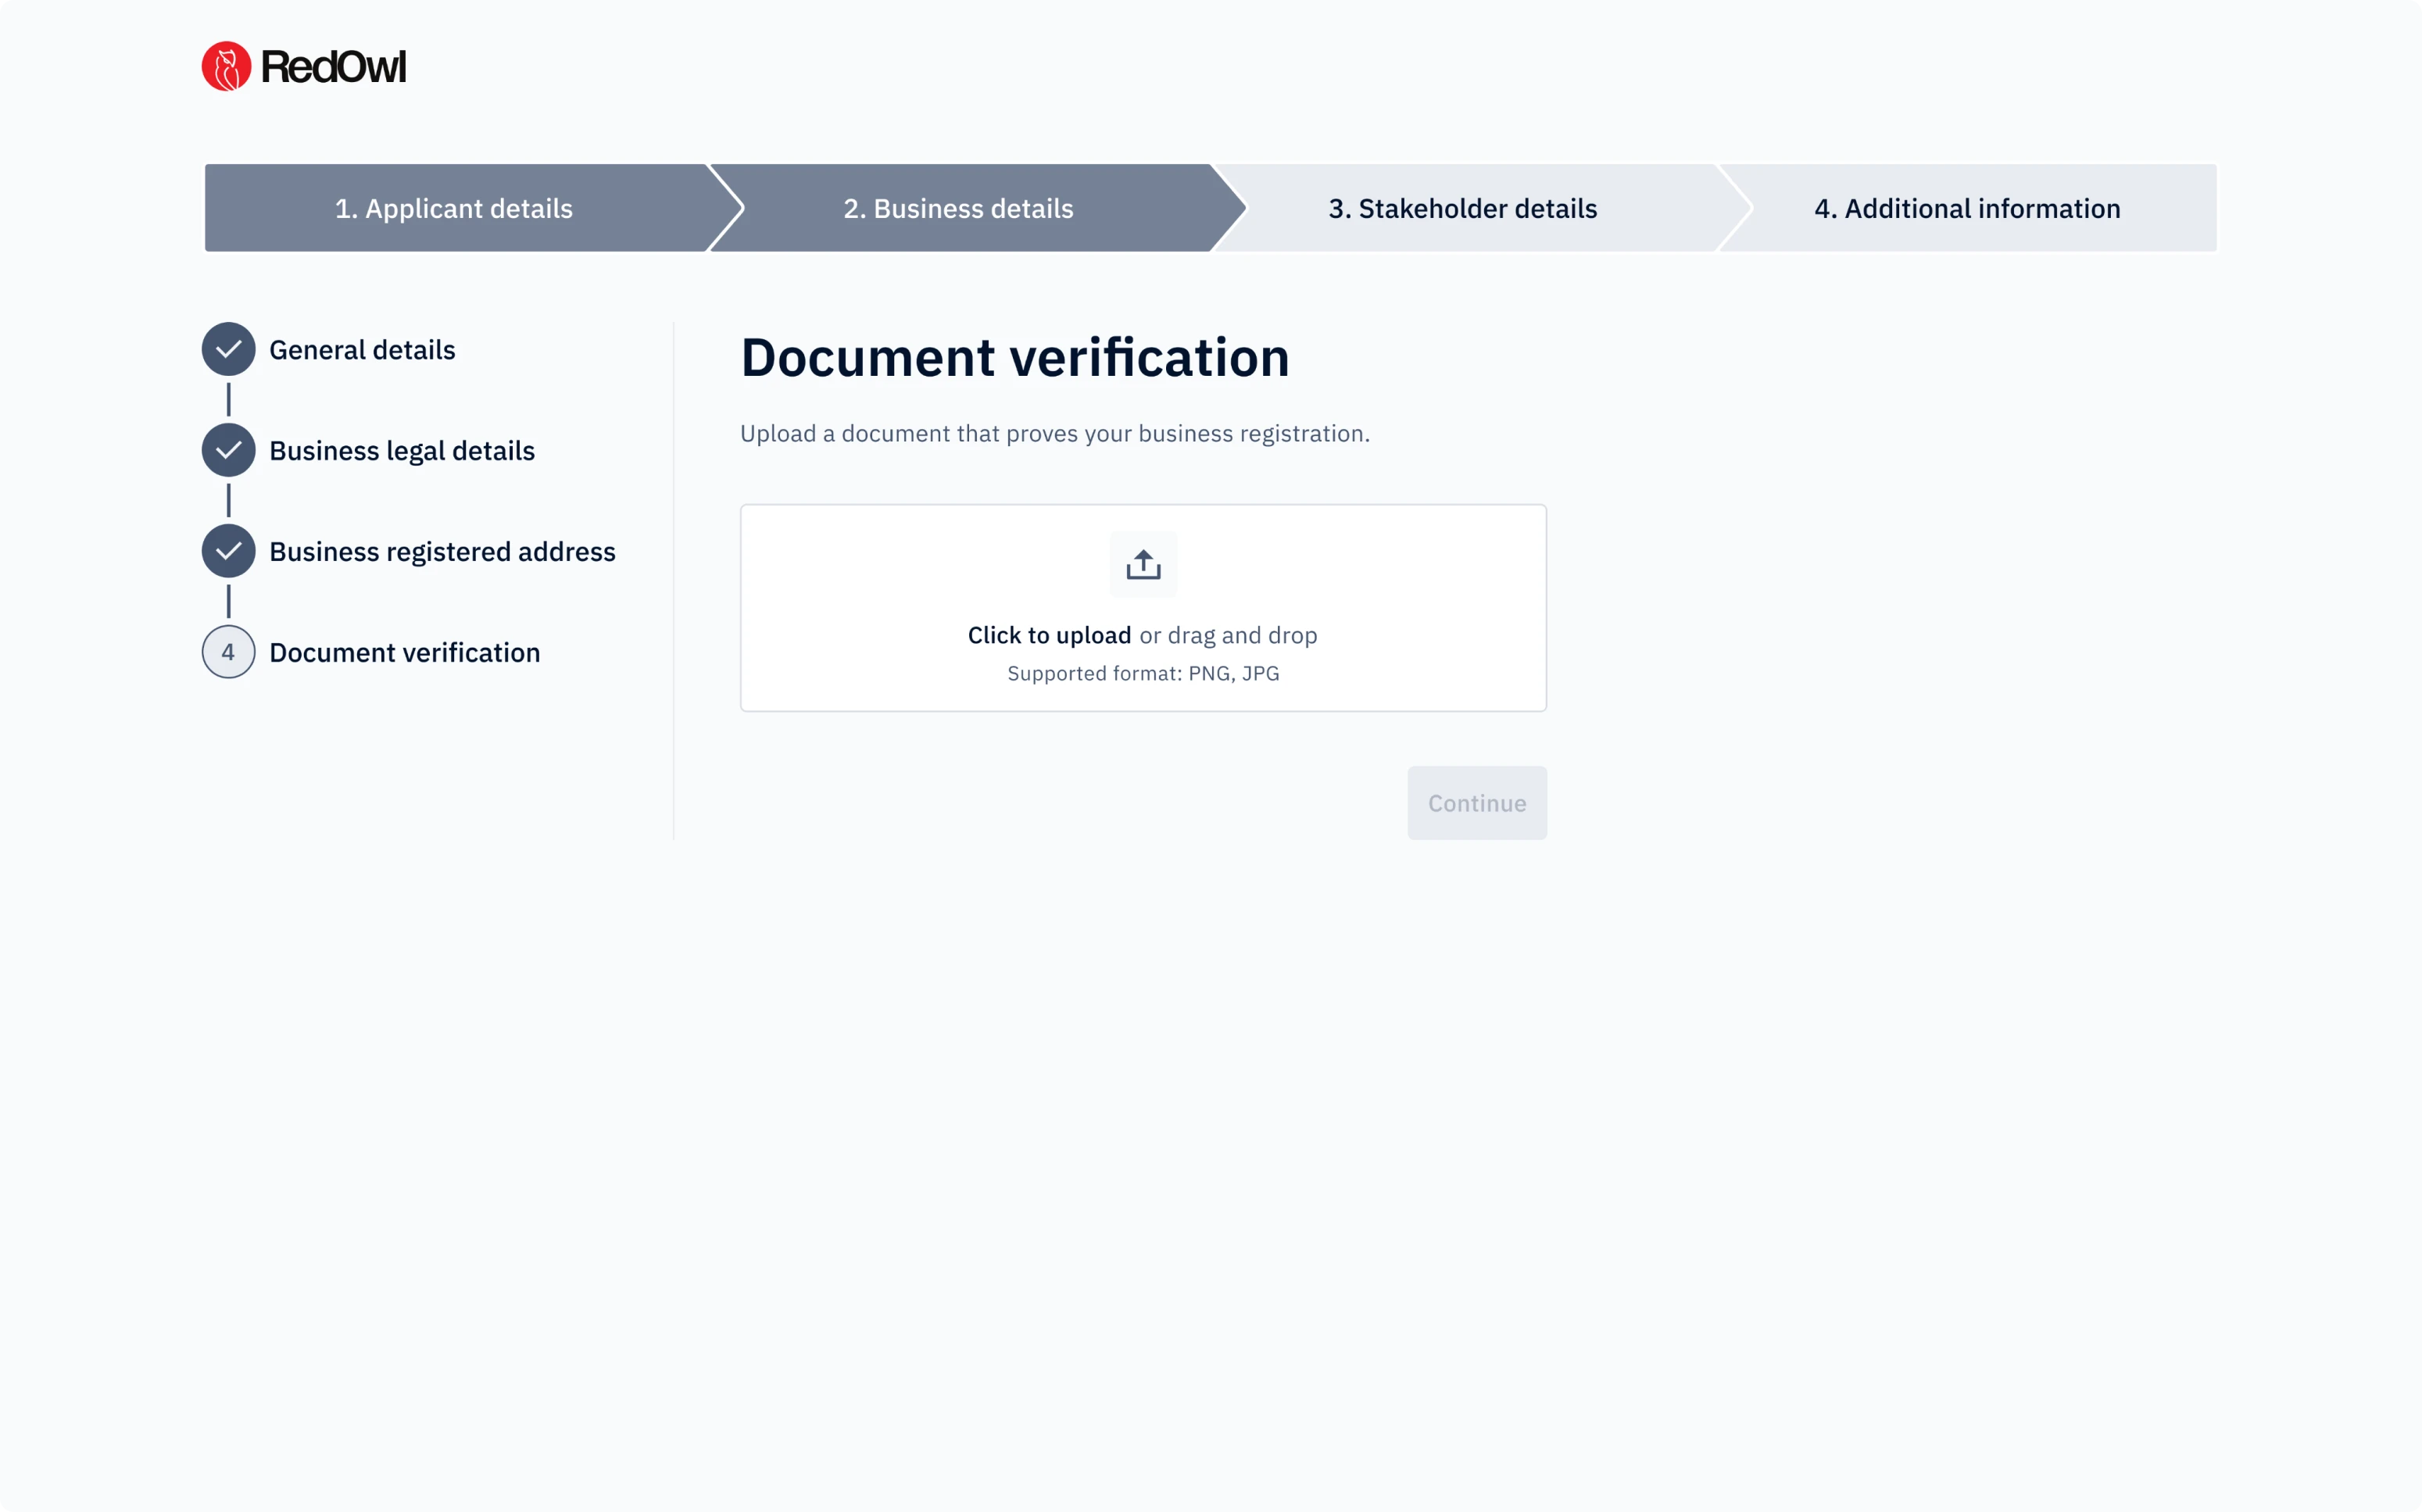Switch to Stakeholder details step
This screenshot has height=1512, width=2422.
tap(1463, 208)
